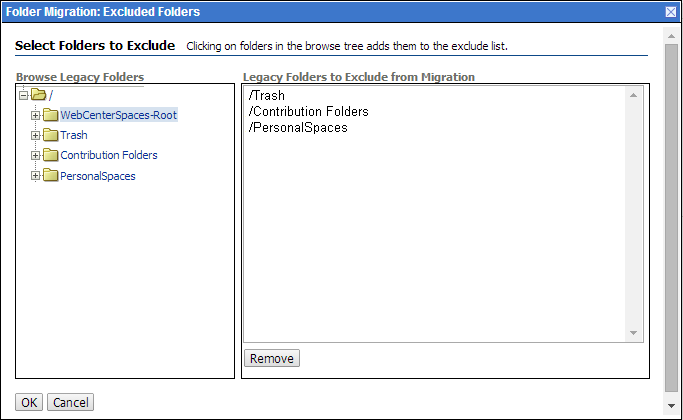Image resolution: width=683 pixels, height=420 pixels.
Task: Select /Trash in the exclude list
Action: click(267, 95)
